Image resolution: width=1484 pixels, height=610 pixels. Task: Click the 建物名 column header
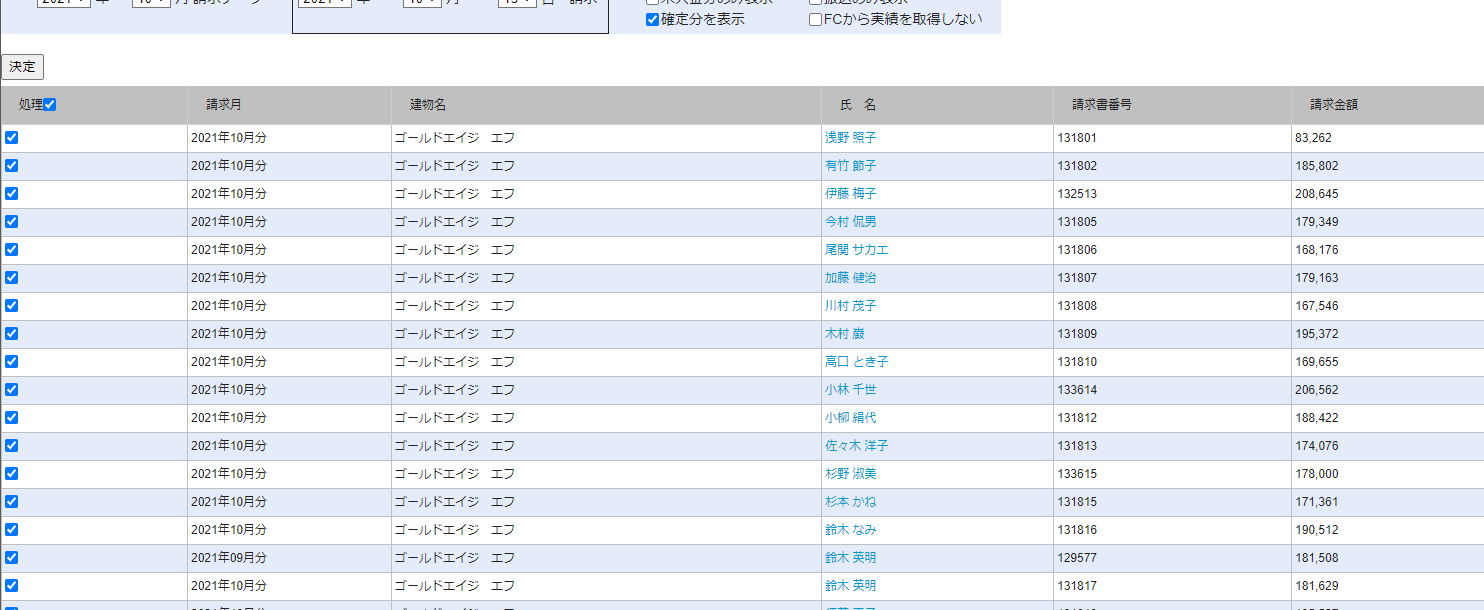[428, 105]
